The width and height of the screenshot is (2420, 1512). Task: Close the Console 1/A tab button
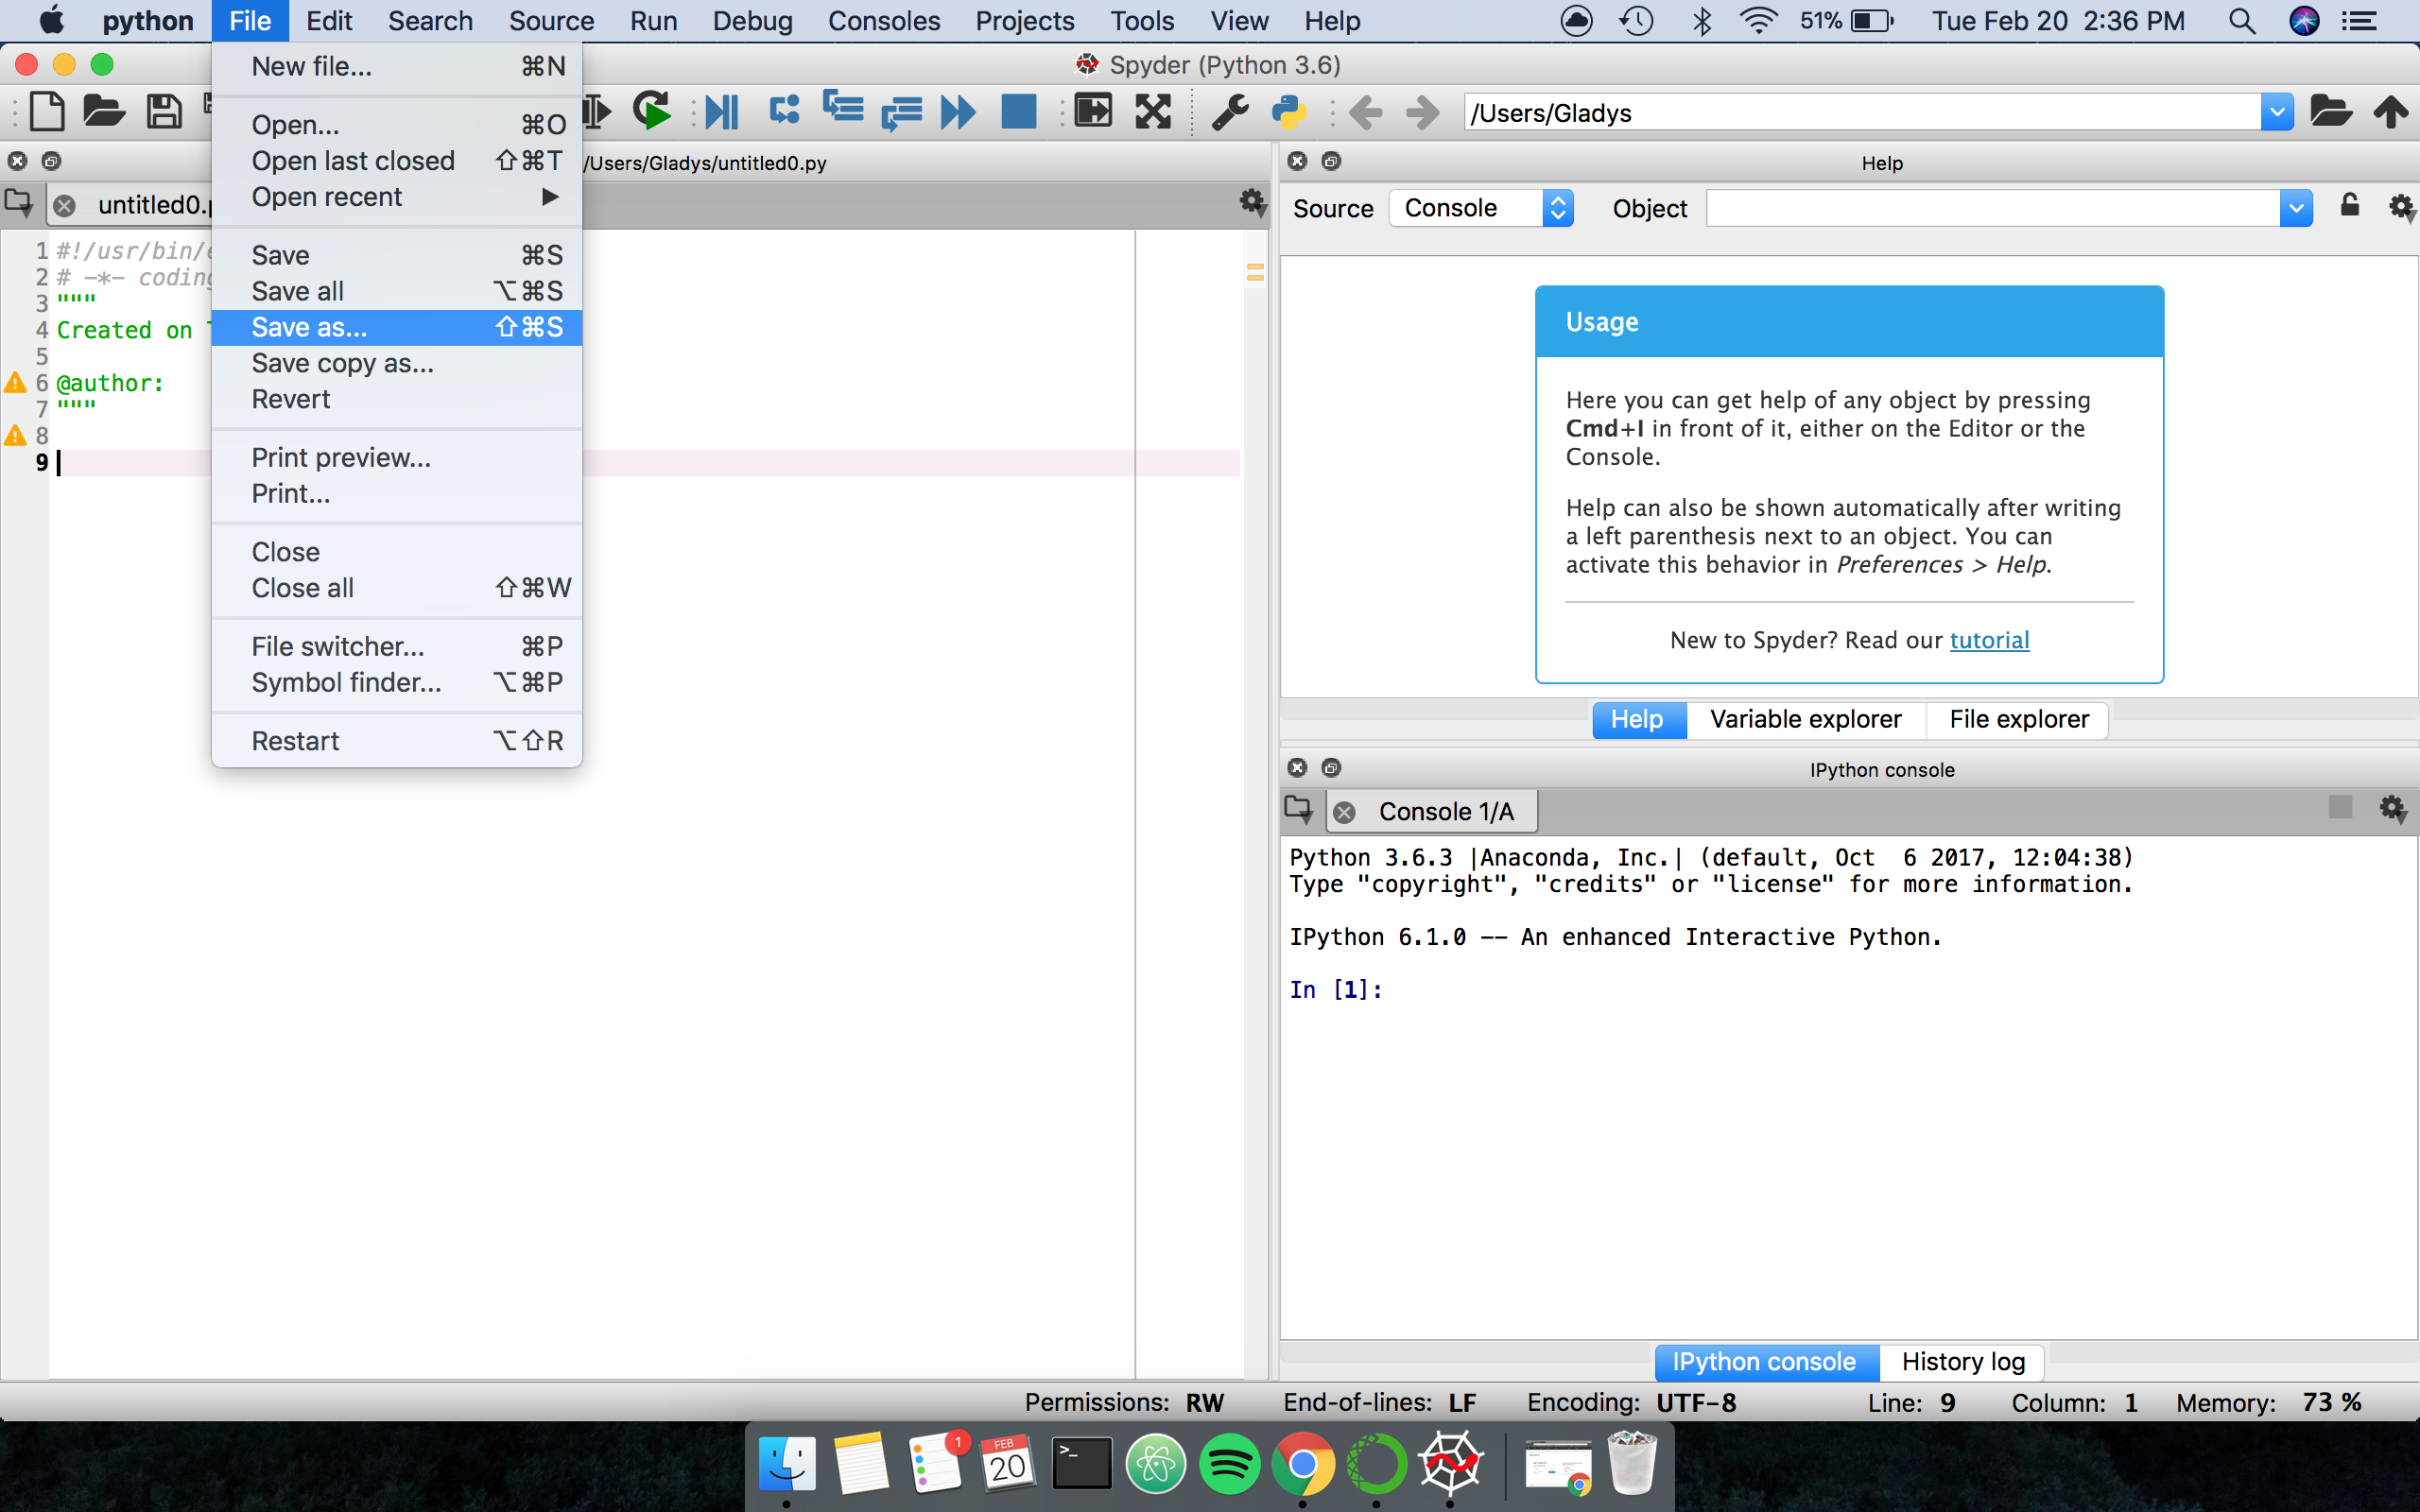click(1345, 812)
